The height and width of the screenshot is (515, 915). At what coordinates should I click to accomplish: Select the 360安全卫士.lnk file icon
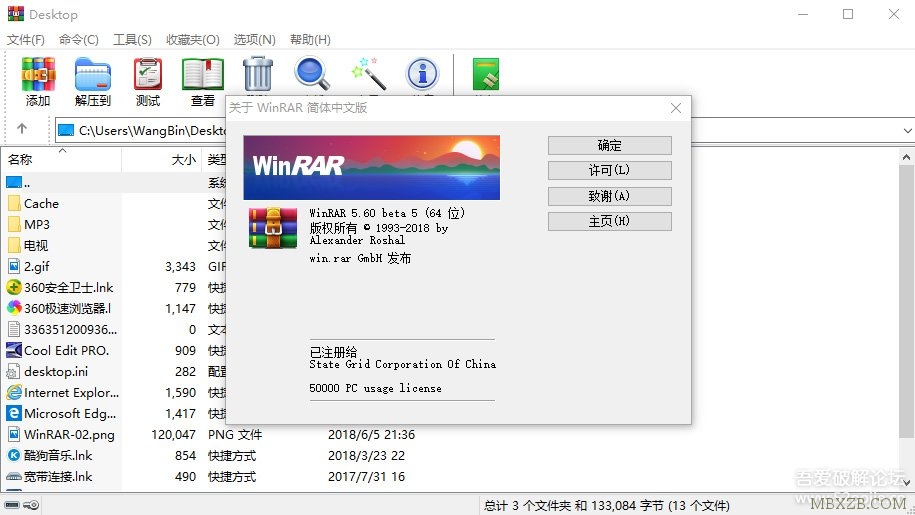14,287
